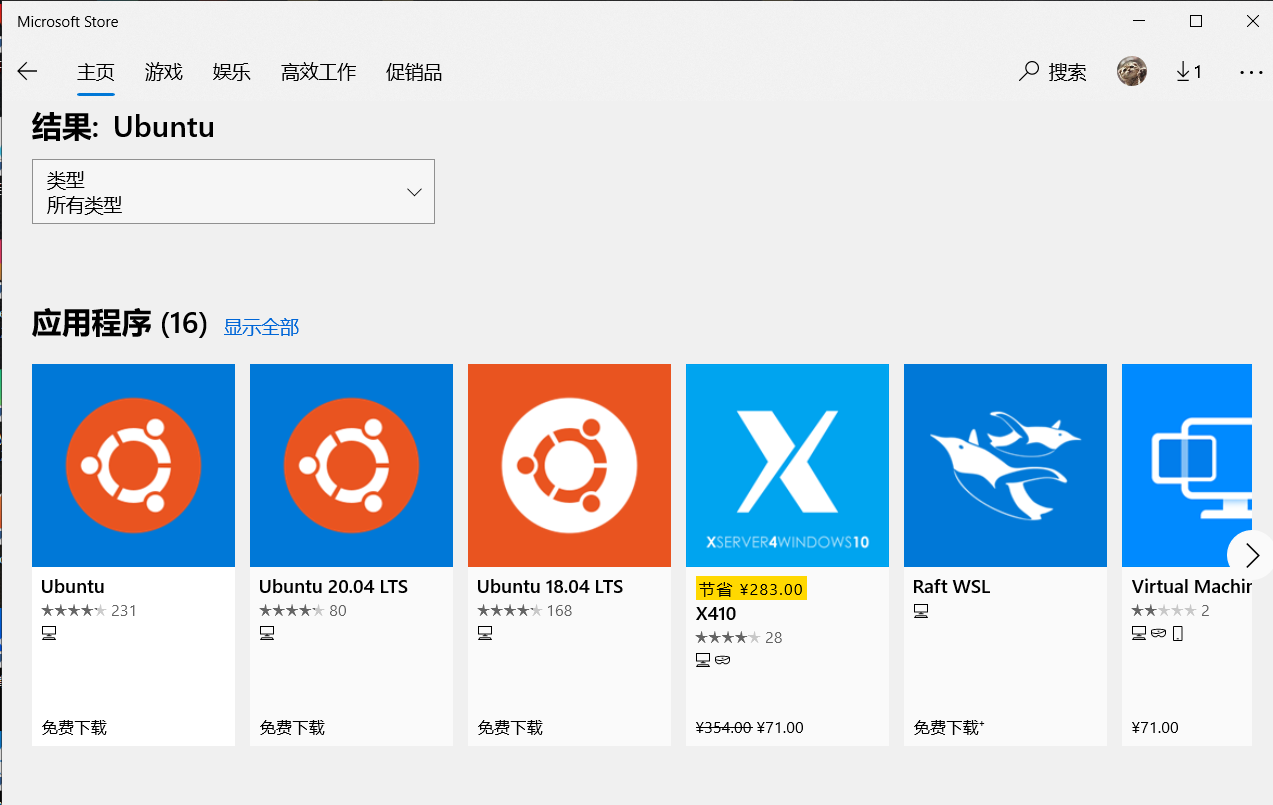
Task: Click the yellow 节省 ¥283.00 savings badge
Action: click(751, 588)
